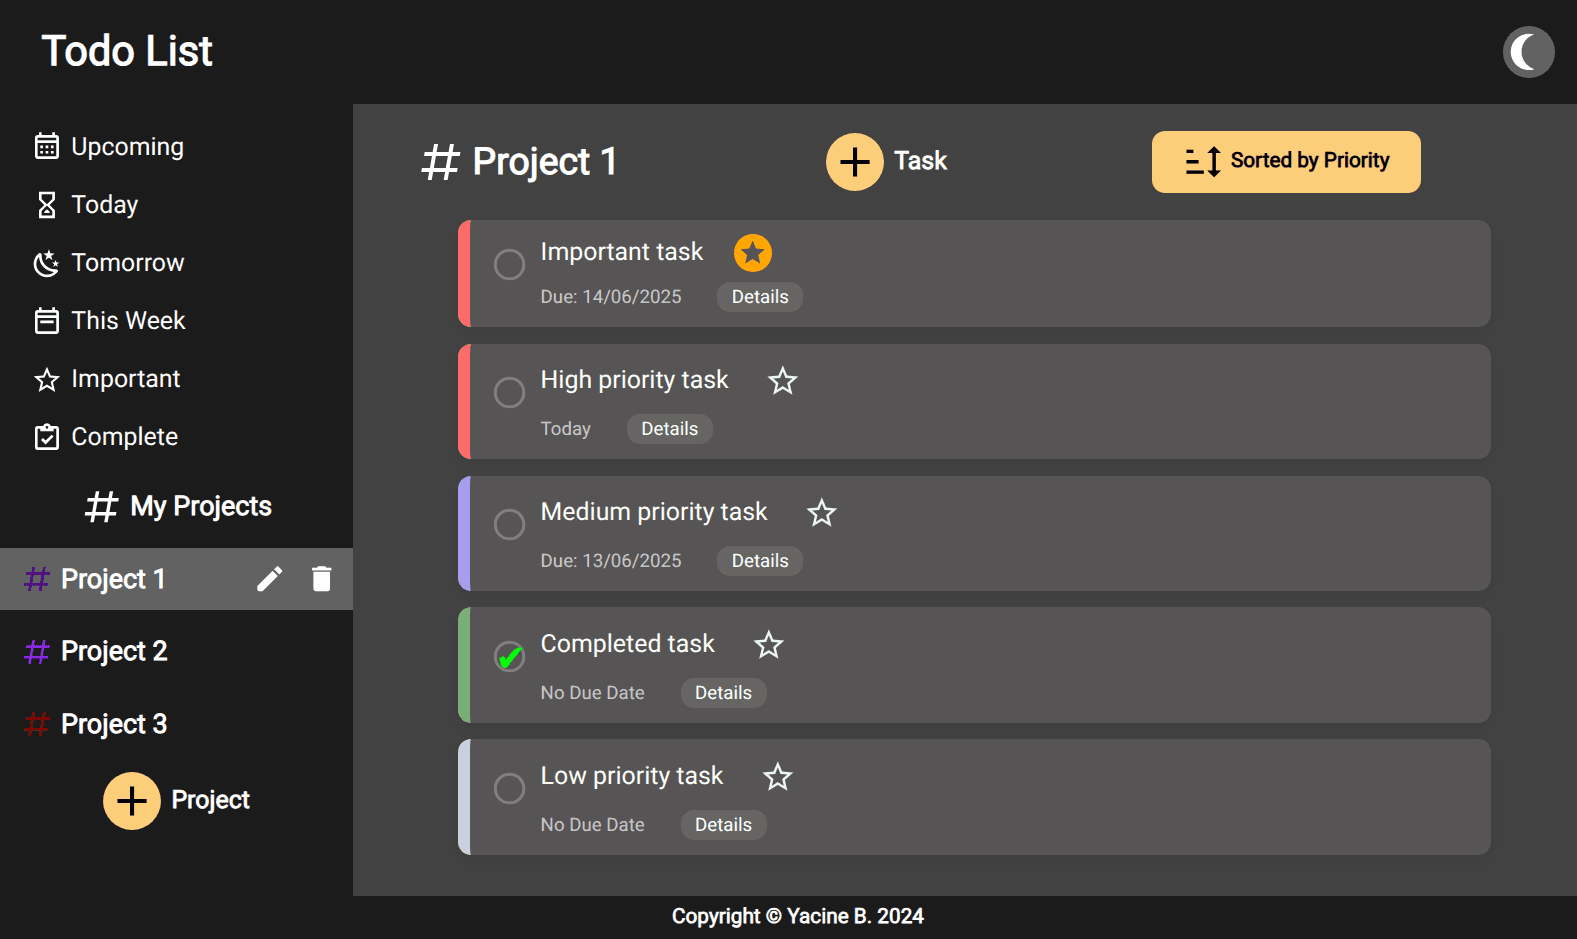
Task: Delete Project 1 with the trash icon
Action: click(x=321, y=579)
